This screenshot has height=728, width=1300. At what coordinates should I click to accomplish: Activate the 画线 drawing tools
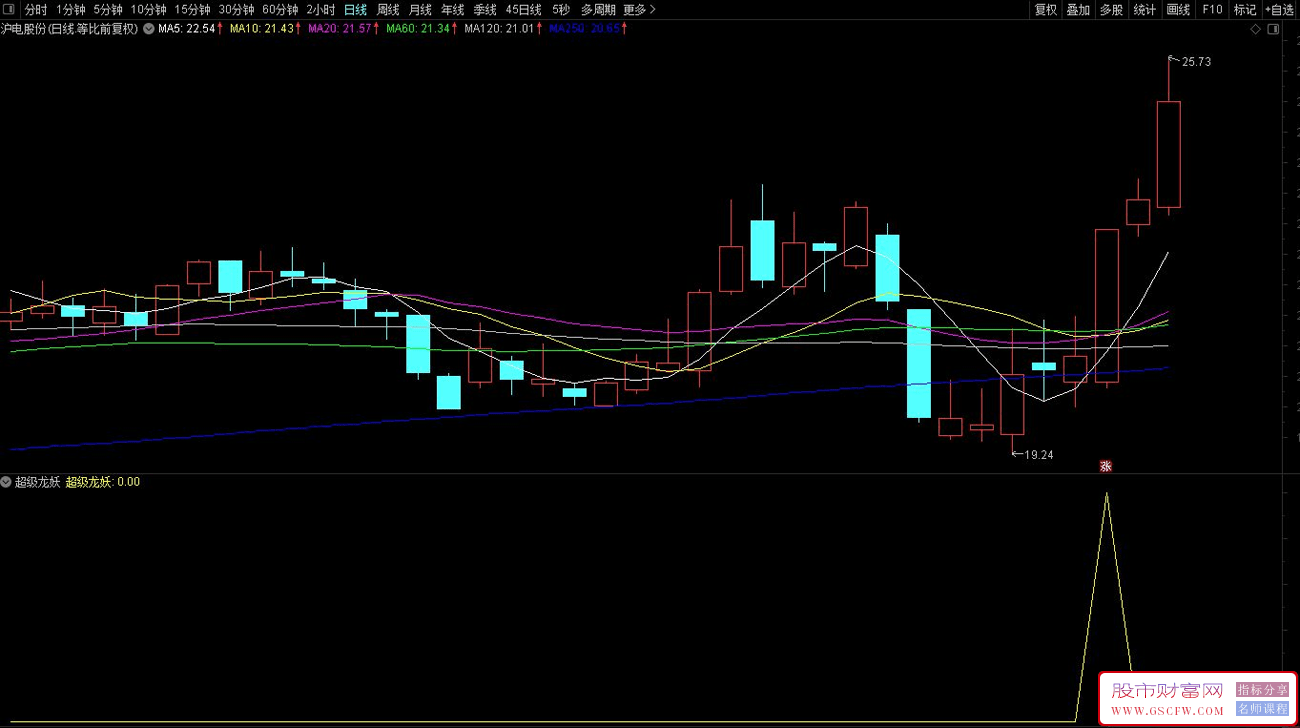1179,9
